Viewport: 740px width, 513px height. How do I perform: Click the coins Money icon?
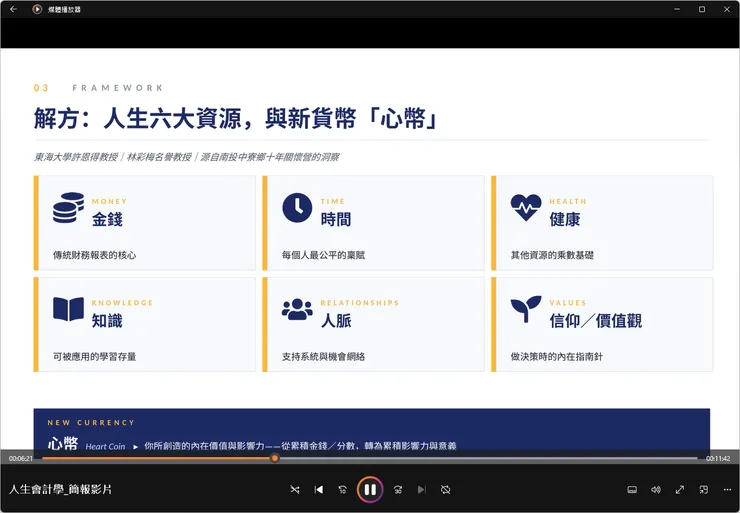[x=68, y=208]
